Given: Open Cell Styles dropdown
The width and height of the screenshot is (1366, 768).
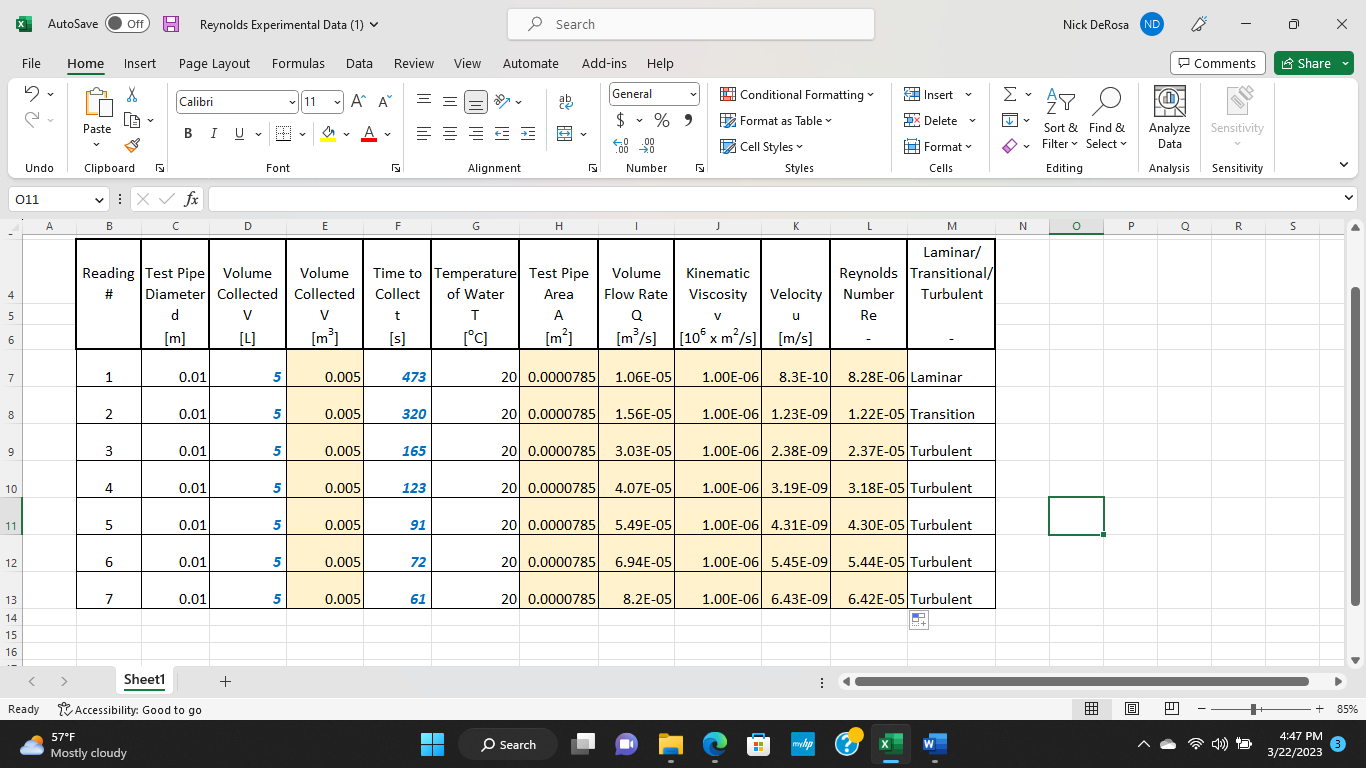Looking at the screenshot, I should click(762, 147).
